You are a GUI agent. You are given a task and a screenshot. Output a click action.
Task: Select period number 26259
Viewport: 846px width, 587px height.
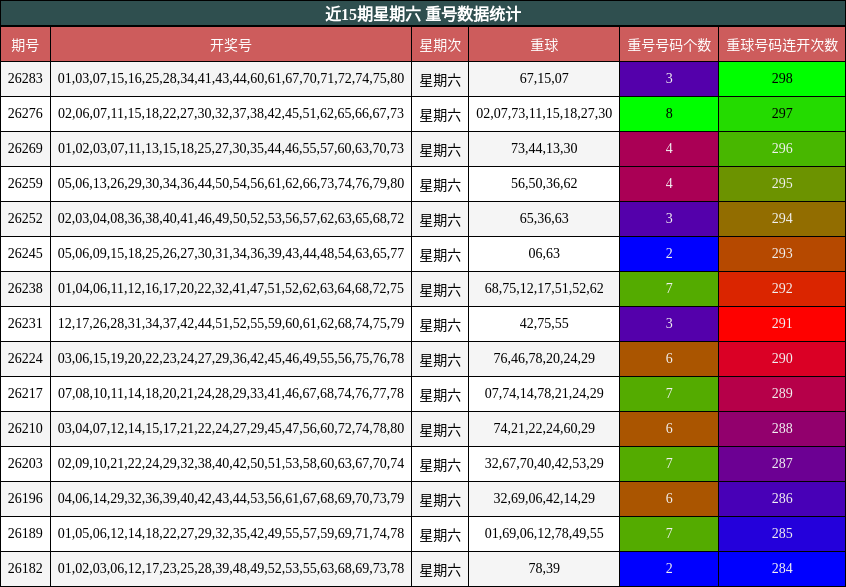point(25,184)
